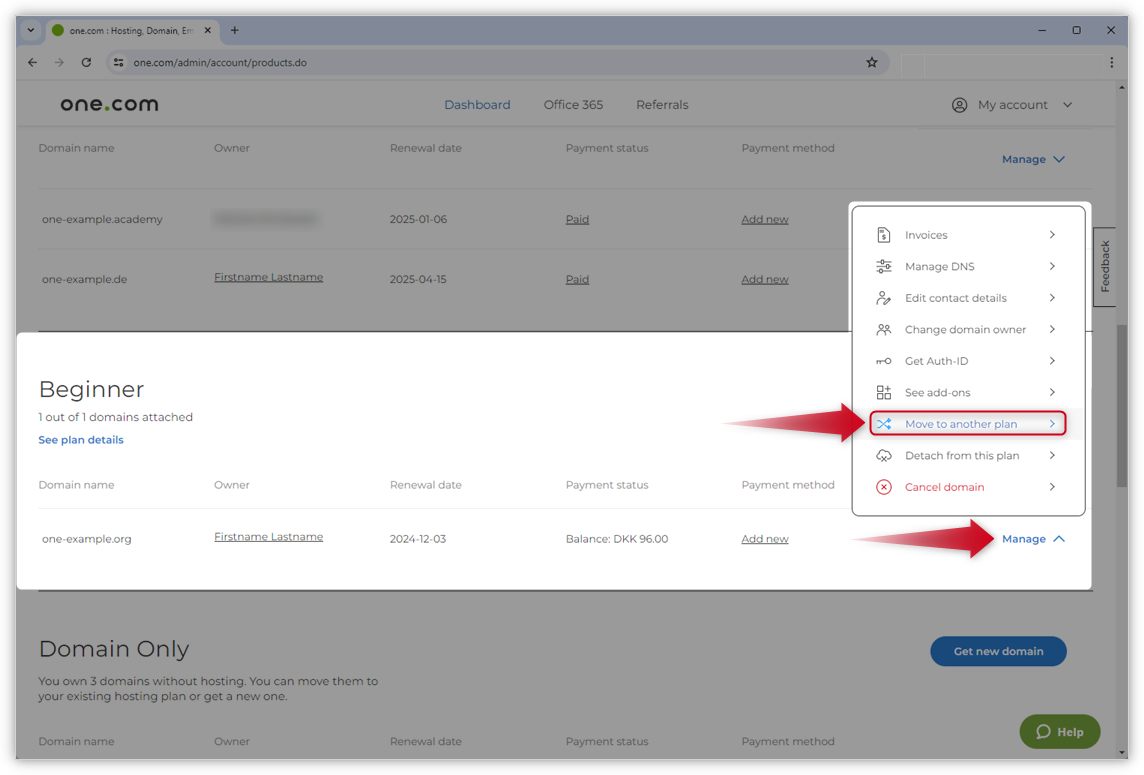Click the Detach from this plan icon
1144x775 pixels.
(883, 456)
